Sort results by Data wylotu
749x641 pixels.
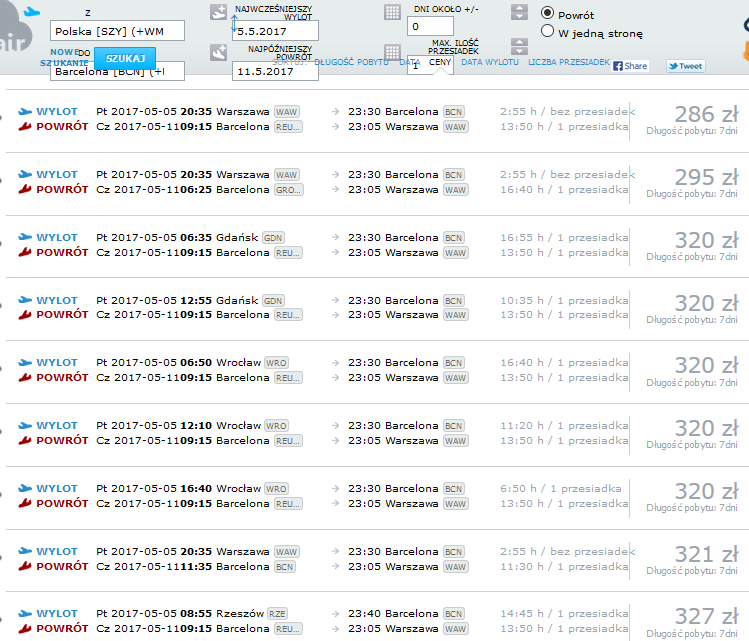pyautogui.click(x=490, y=62)
